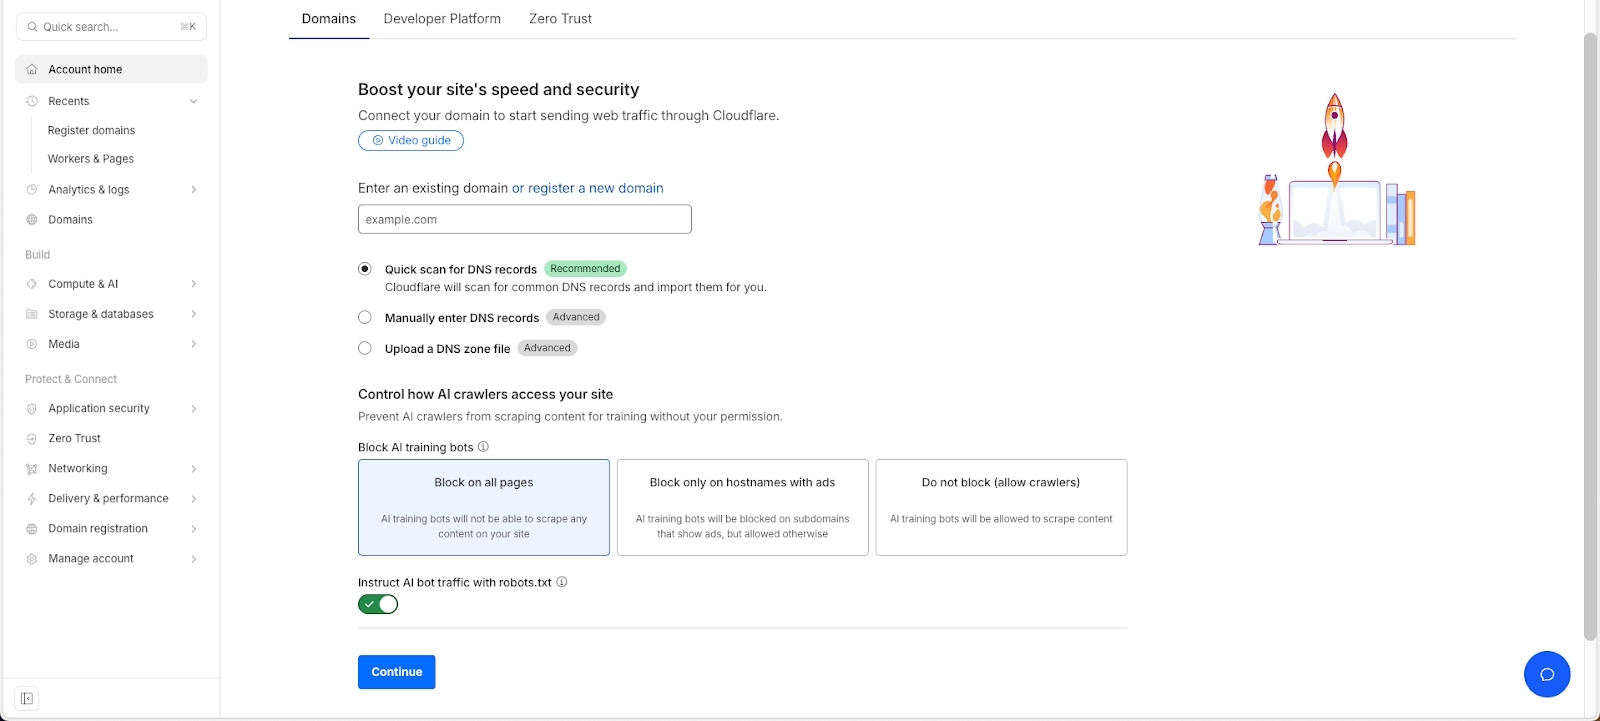This screenshot has width=1600, height=721.
Task: Click the example.com domain input field
Action: coord(525,219)
